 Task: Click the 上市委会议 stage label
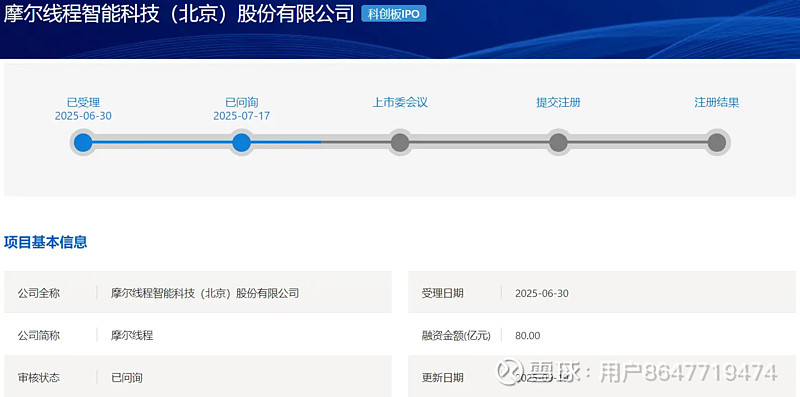400,103
